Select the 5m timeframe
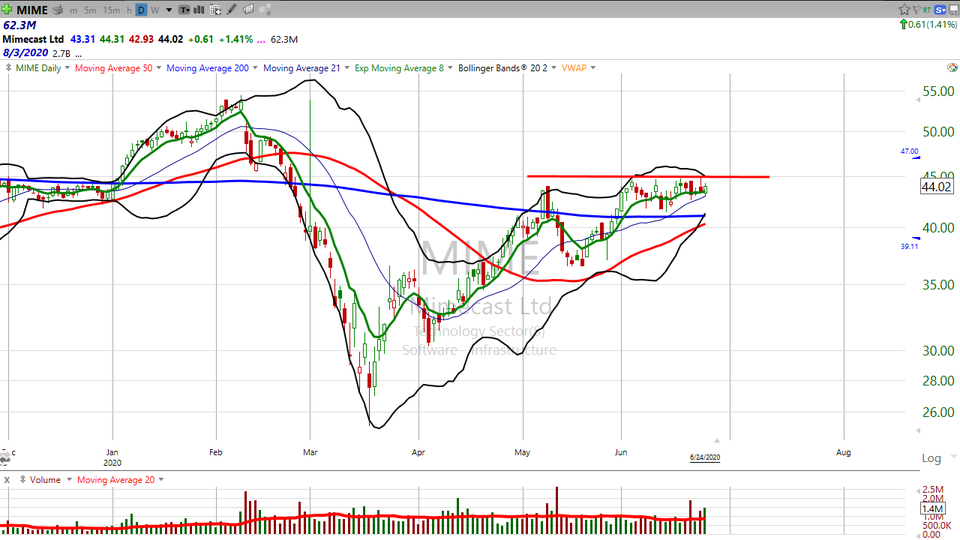This screenshot has height=540, width=960. [90, 10]
